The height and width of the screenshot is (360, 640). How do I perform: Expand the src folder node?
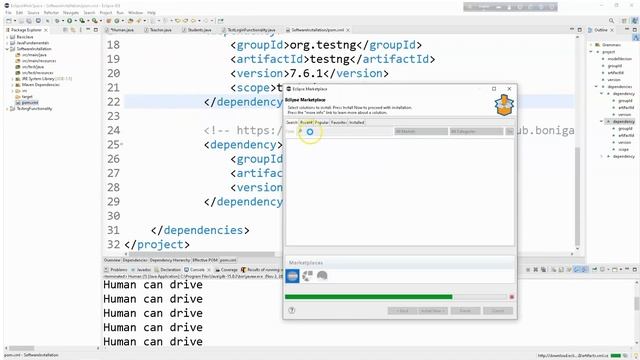(13, 91)
